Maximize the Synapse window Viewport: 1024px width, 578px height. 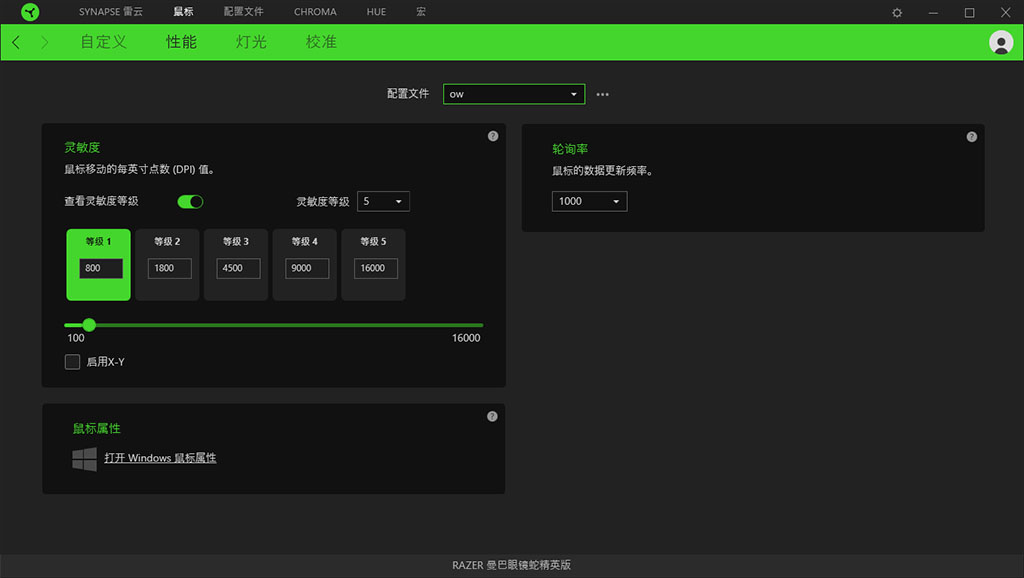969,12
